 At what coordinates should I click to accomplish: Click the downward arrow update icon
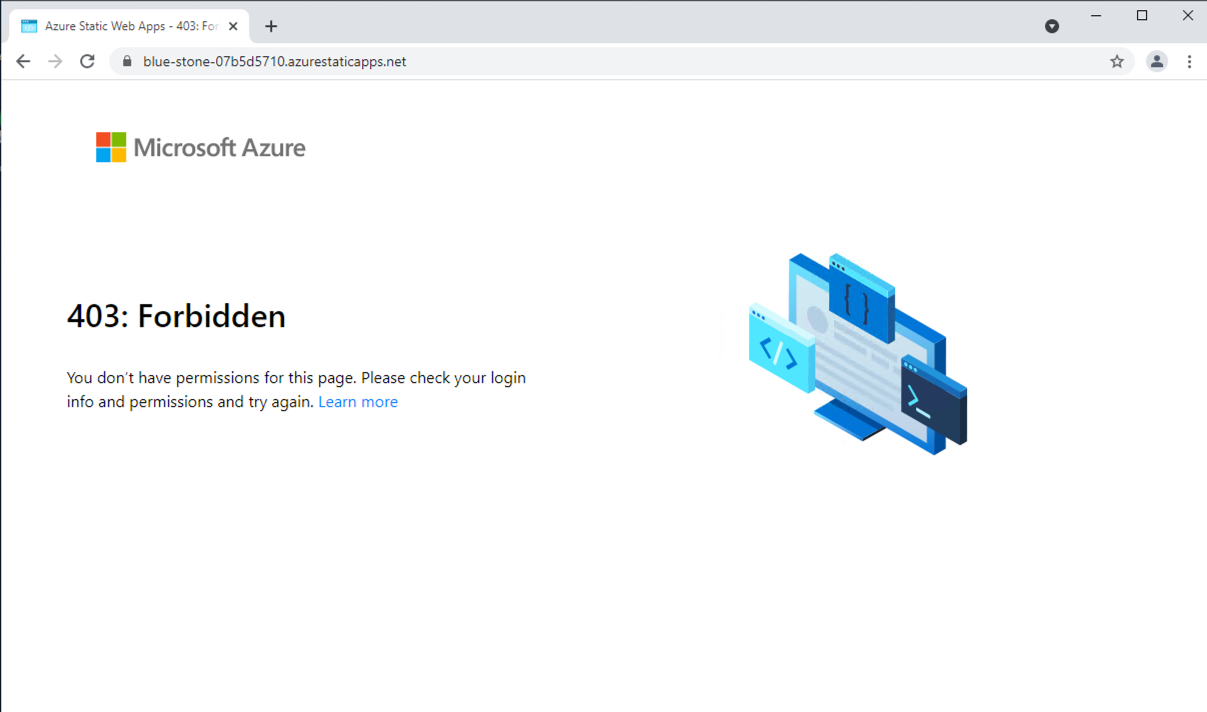click(x=1052, y=26)
